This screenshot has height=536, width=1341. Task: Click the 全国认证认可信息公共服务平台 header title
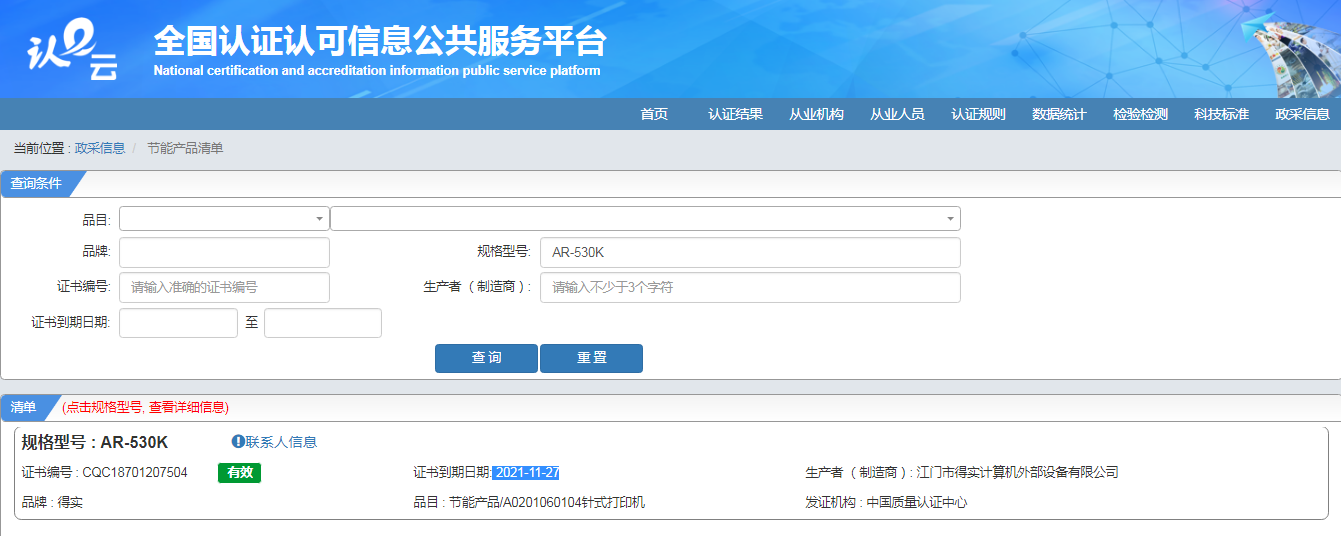(x=380, y=41)
